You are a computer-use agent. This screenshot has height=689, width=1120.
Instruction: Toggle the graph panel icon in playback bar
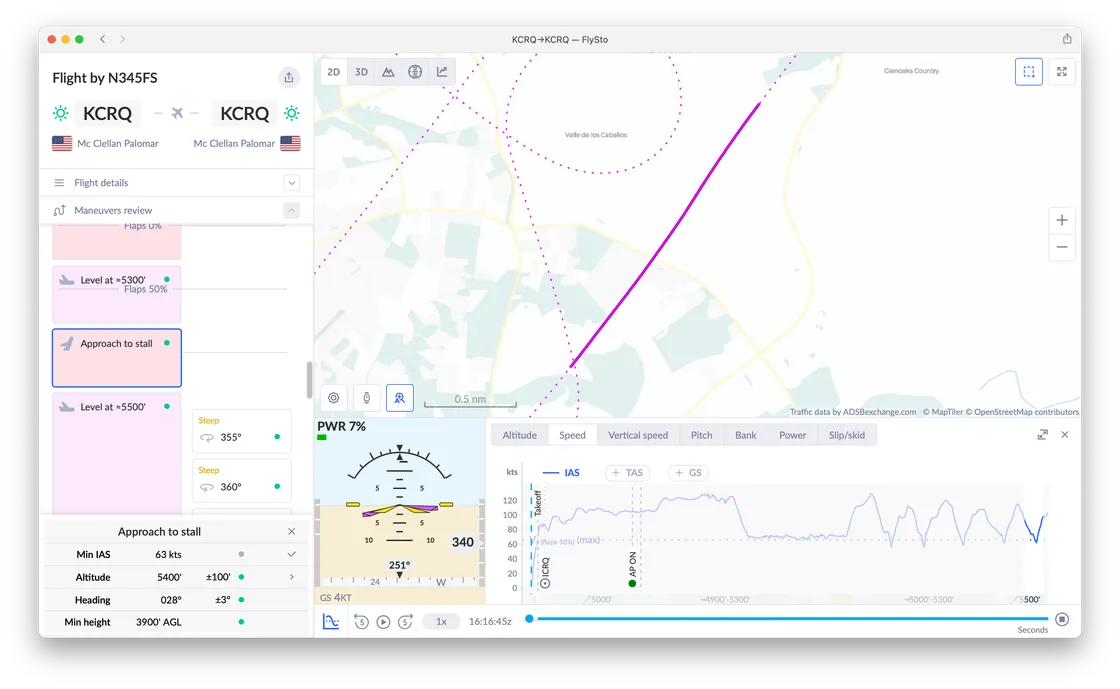[x=331, y=621]
